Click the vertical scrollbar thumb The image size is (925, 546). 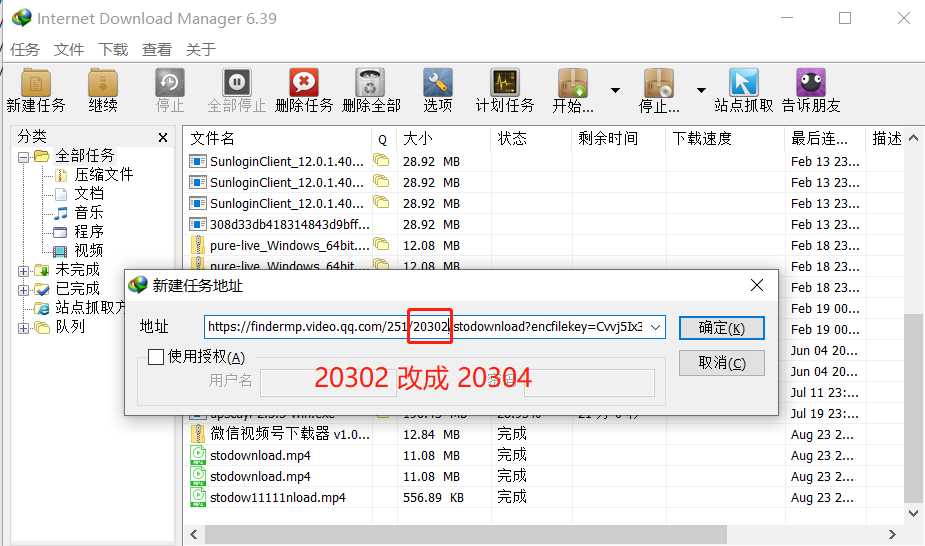(913, 409)
